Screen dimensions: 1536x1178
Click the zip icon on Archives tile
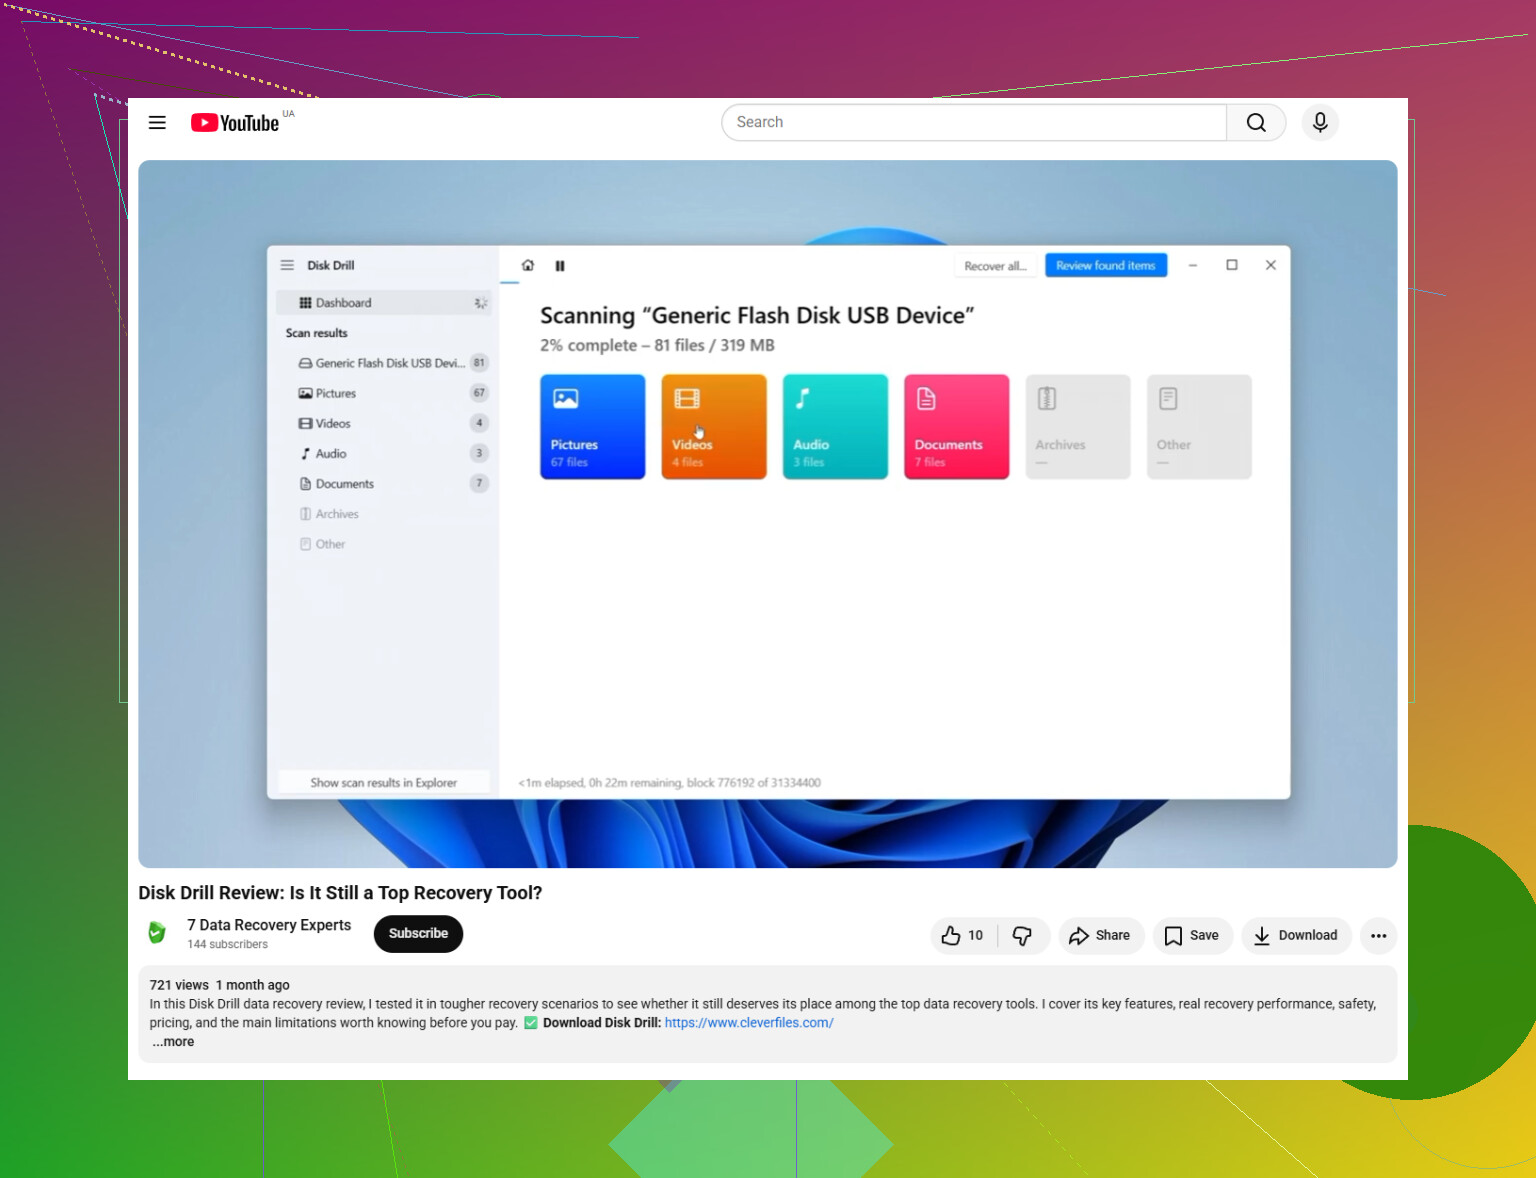[x=1047, y=399]
